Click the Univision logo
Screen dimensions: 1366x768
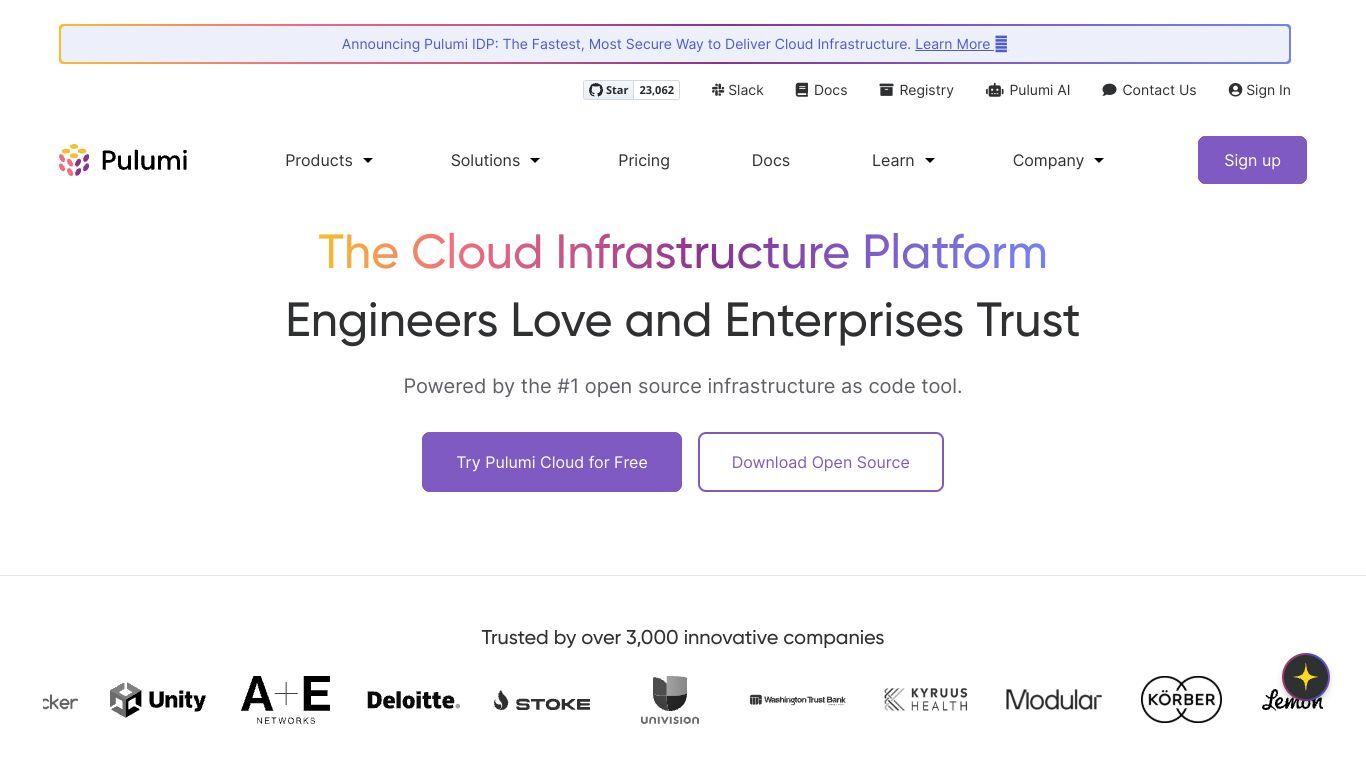[x=670, y=700]
